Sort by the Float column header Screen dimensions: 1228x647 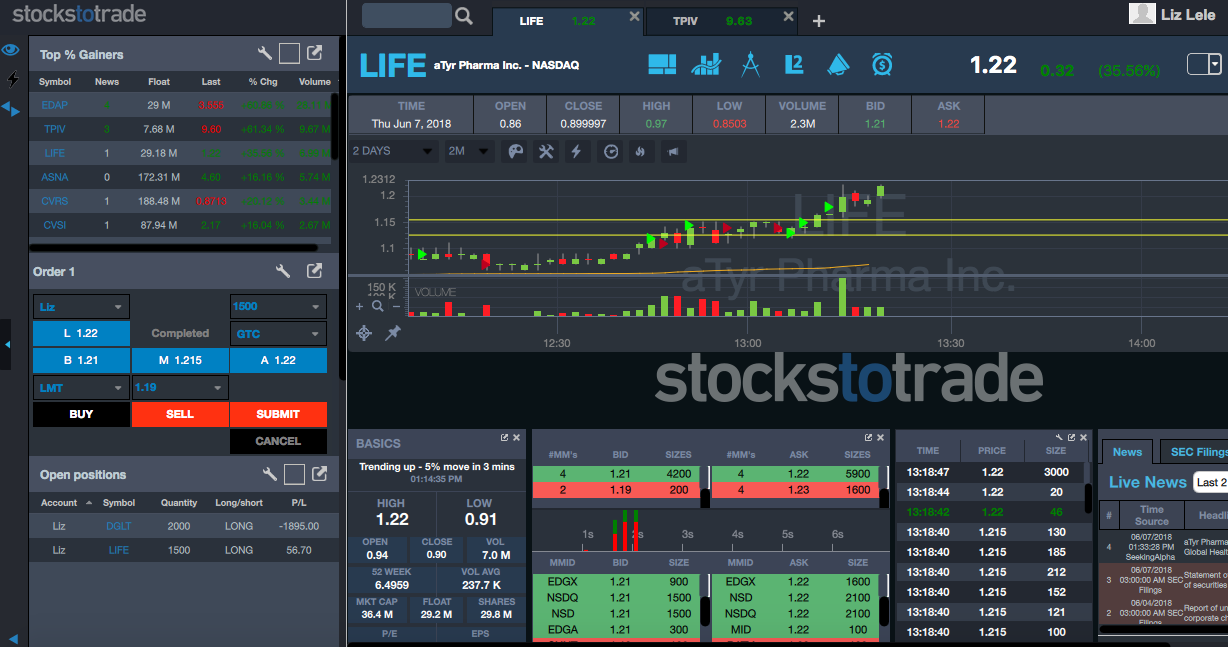159,81
